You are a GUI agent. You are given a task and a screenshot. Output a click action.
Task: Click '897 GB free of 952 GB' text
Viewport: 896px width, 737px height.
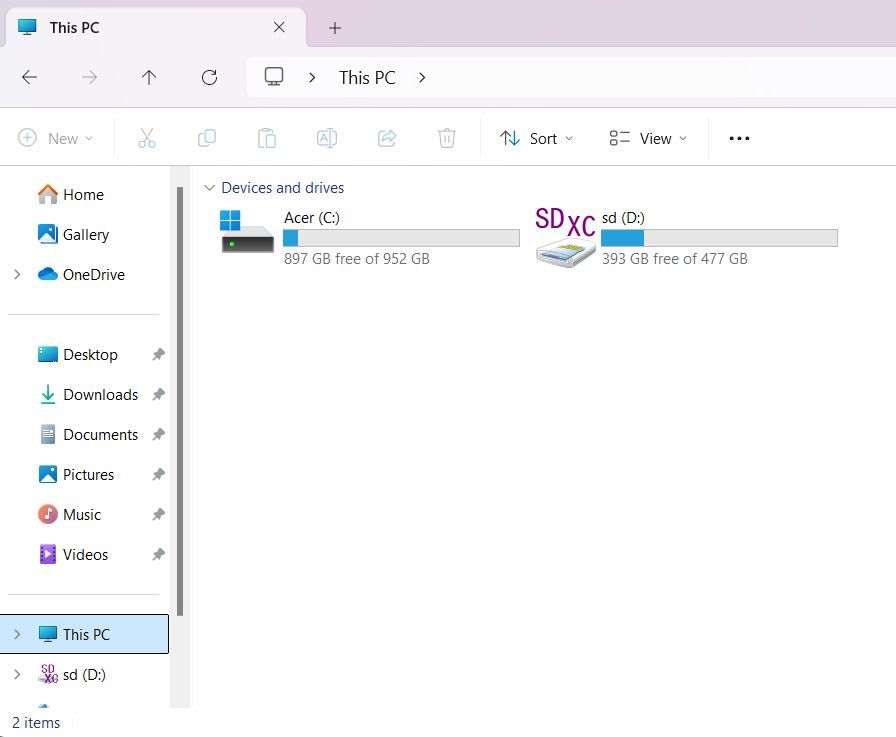coord(357,259)
